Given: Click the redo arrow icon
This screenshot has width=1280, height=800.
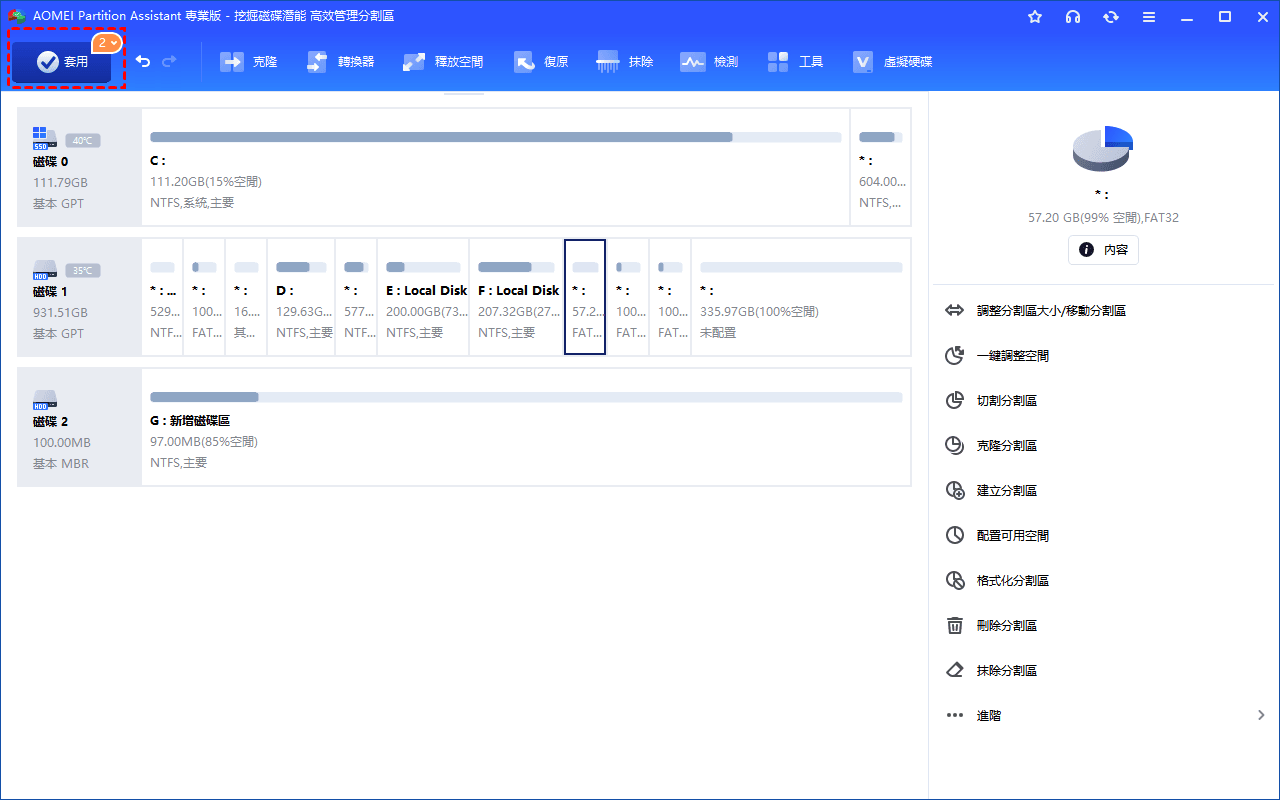Looking at the screenshot, I should (169, 62).
